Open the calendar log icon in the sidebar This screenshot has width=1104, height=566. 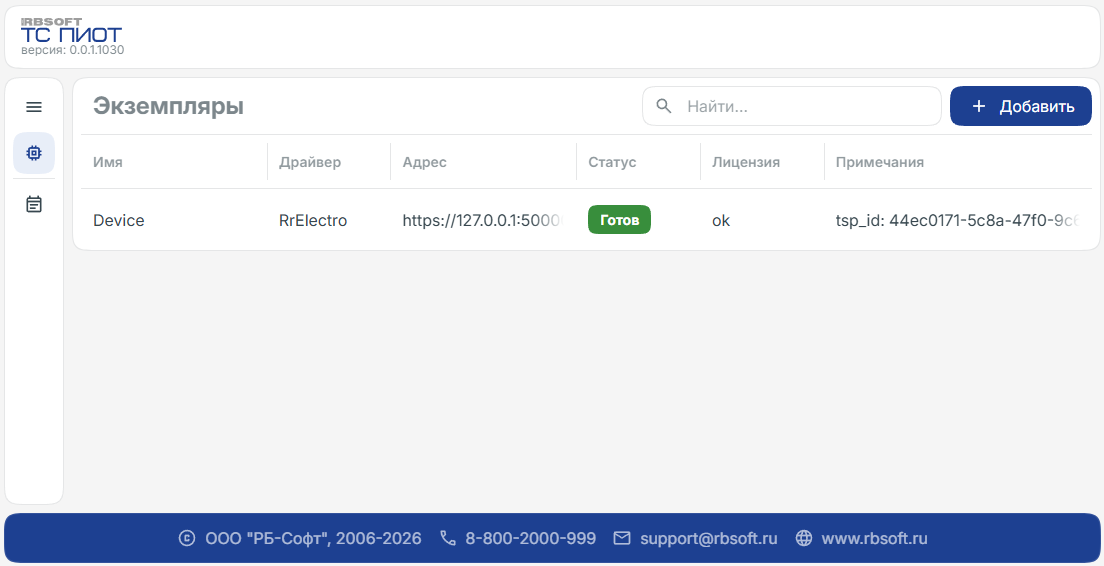34,204
